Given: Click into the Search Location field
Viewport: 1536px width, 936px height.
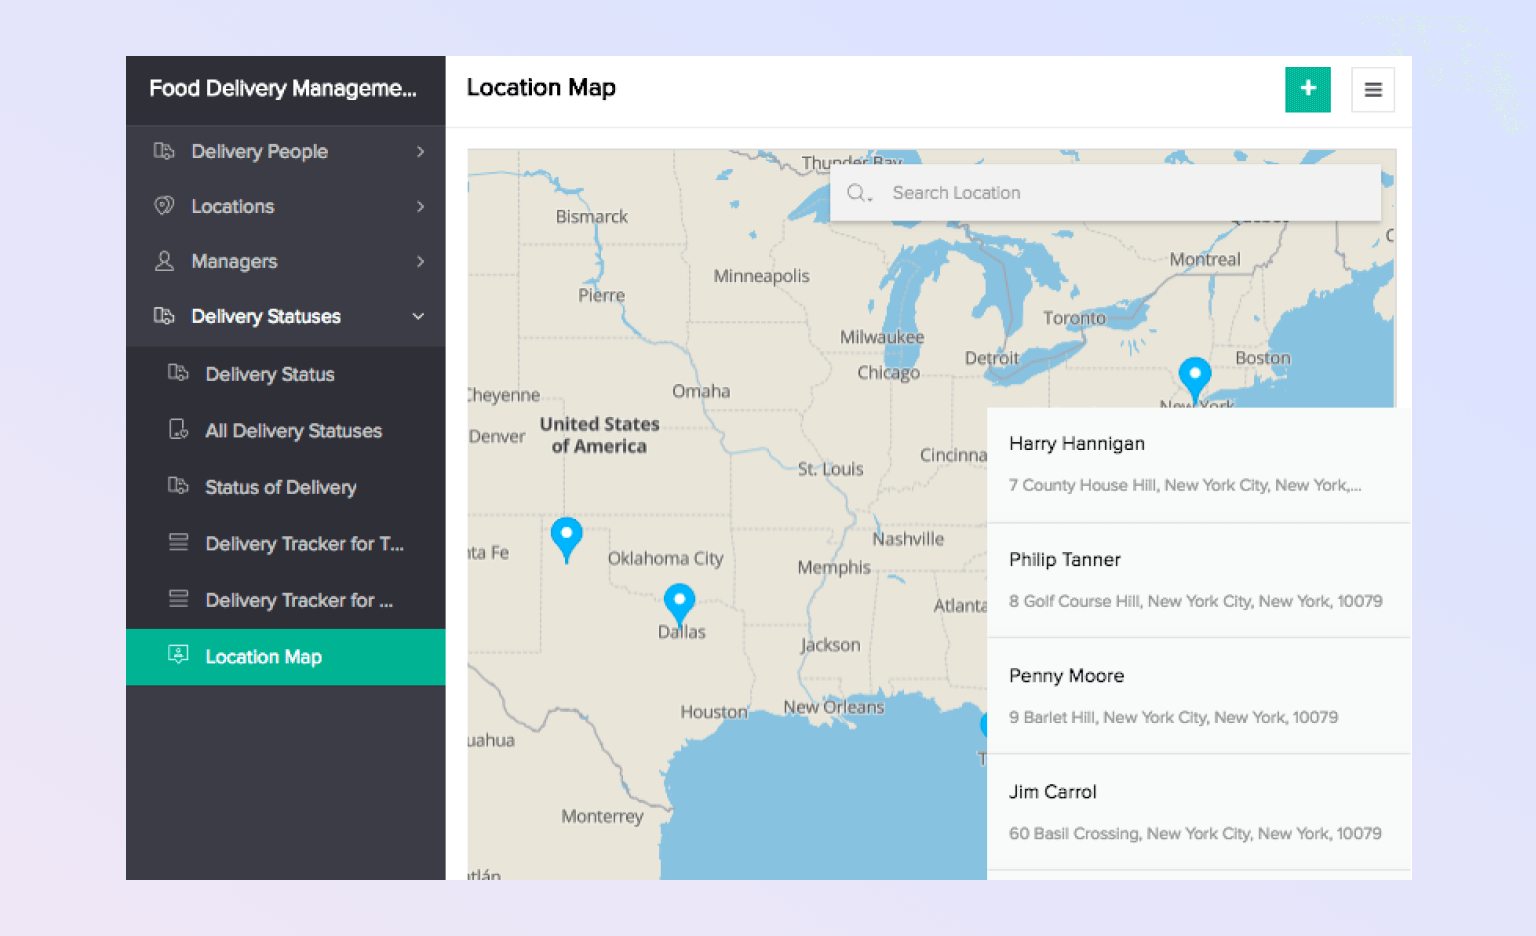Looking at the screenshot, I should pyautogui.click(x=1120, y=193).
